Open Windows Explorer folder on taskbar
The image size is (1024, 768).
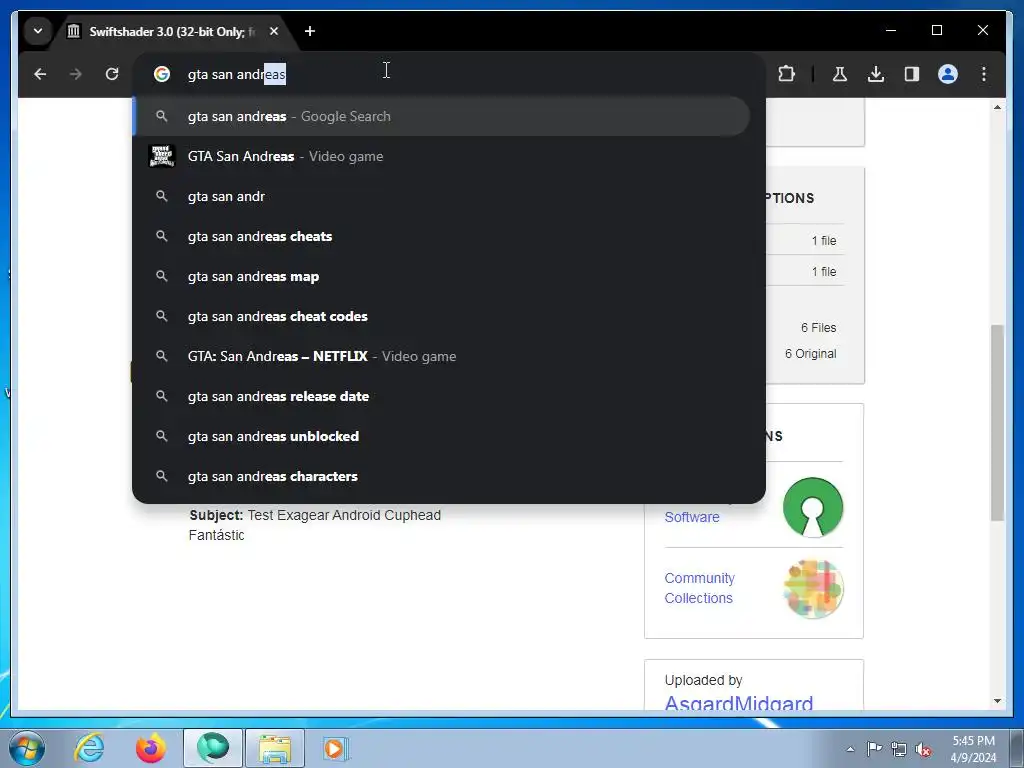coord(275,748)
